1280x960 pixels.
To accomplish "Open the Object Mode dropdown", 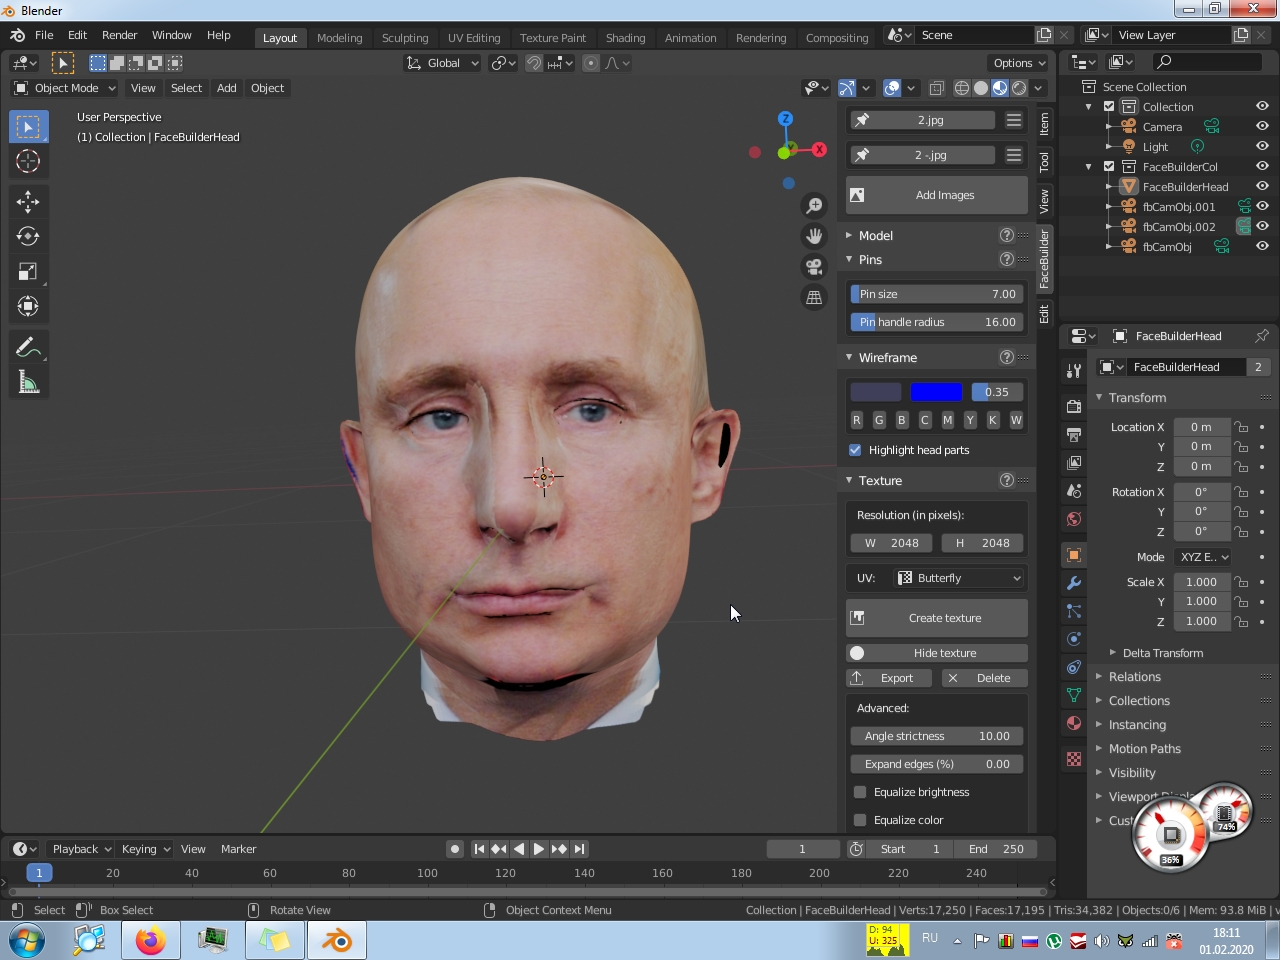I will [x=65, y=88].
